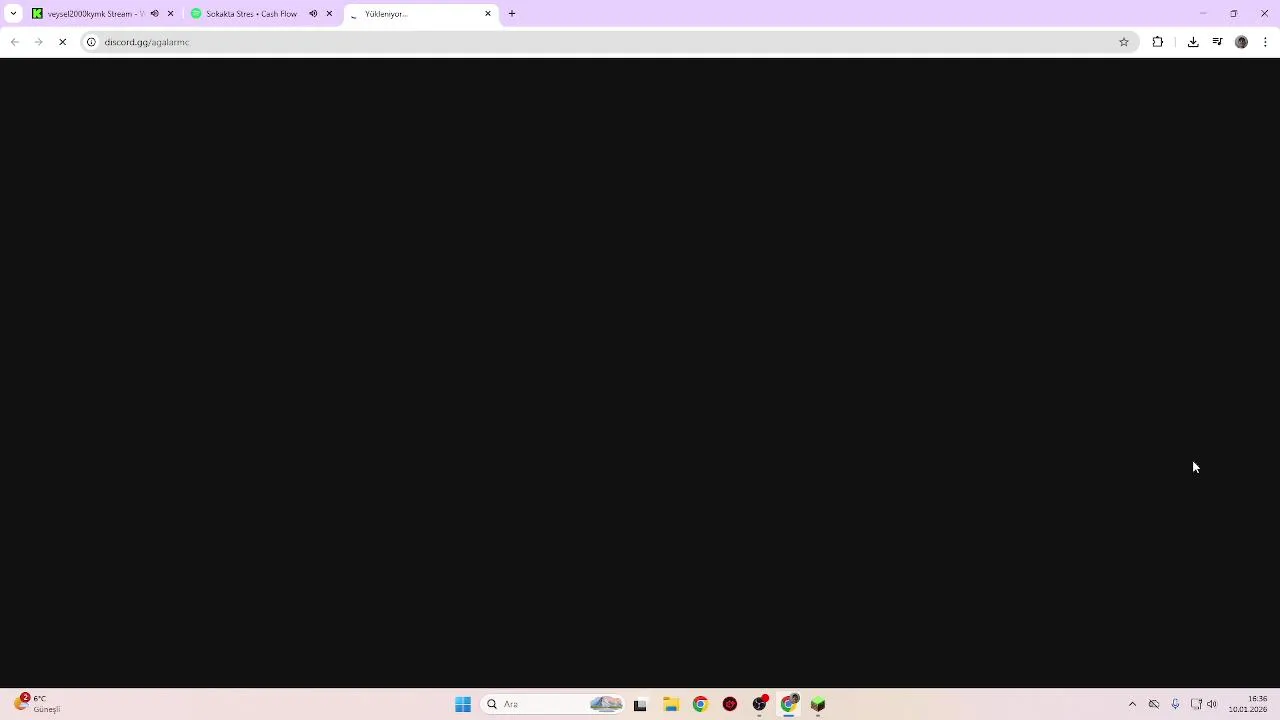Go forward in browser history
The image size is (1280, 720).
click(38, 42)
